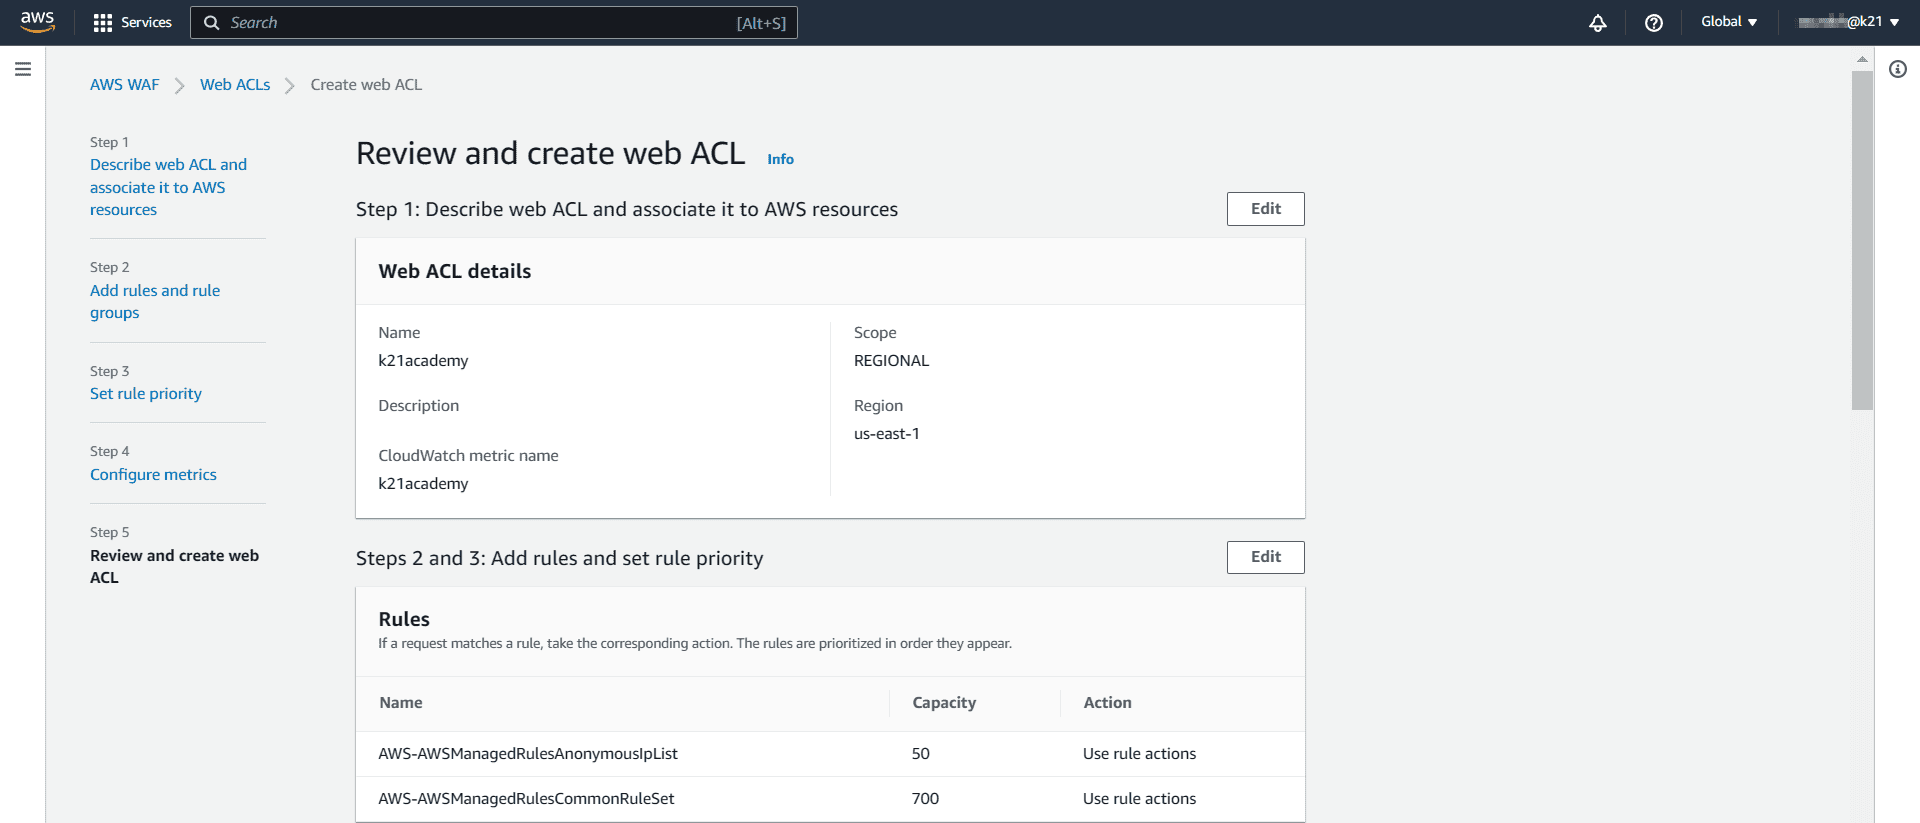Jump to Set rule priority step
The width and height of the screenshot is (1920, 823).
click(x=146, y=394)
